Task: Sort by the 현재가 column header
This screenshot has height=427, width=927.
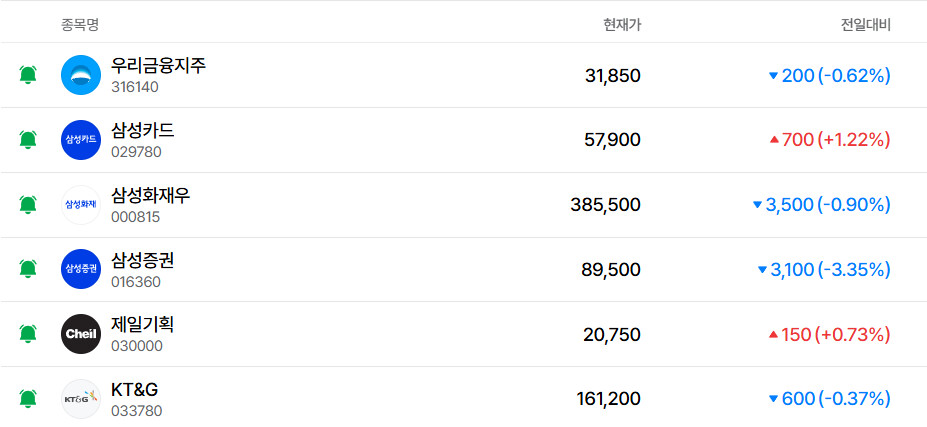Action: click(x=622, y=24)
